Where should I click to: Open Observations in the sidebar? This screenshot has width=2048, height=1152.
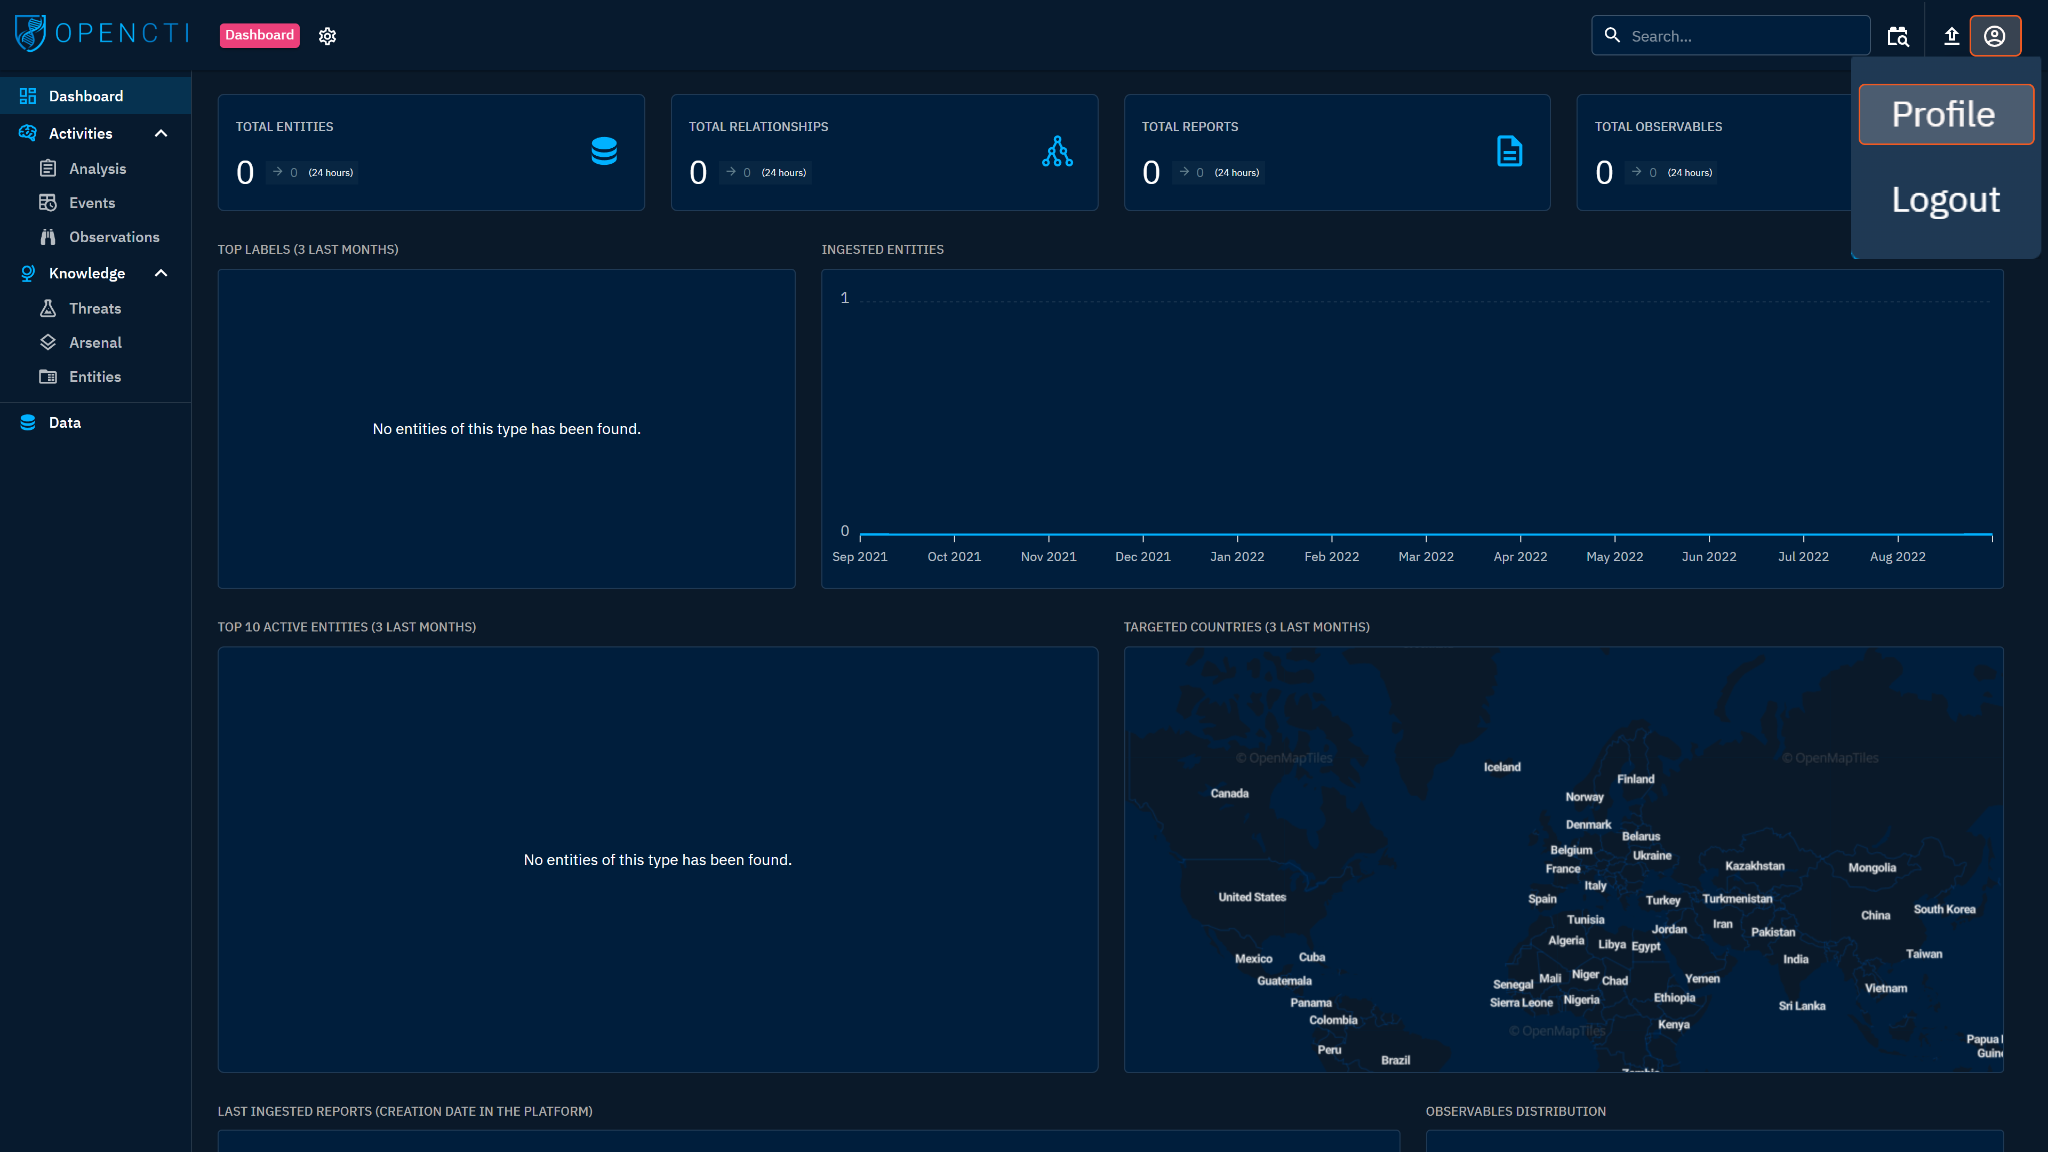[x=114, y=237]
